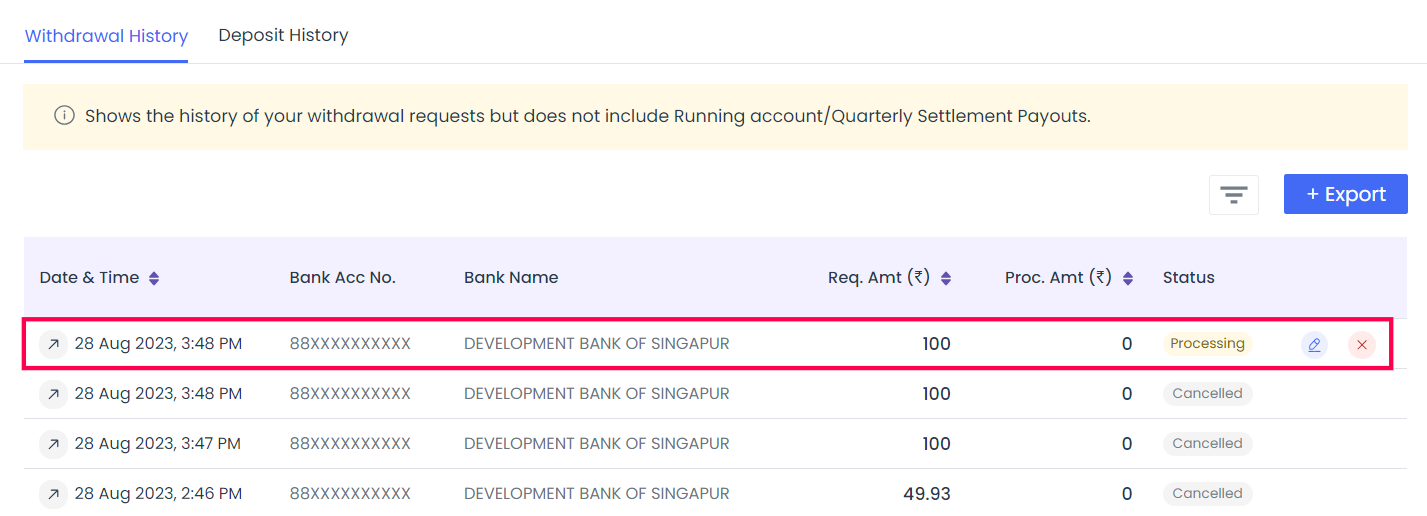Sort by Date & Time column arrows

pos(154,278)
